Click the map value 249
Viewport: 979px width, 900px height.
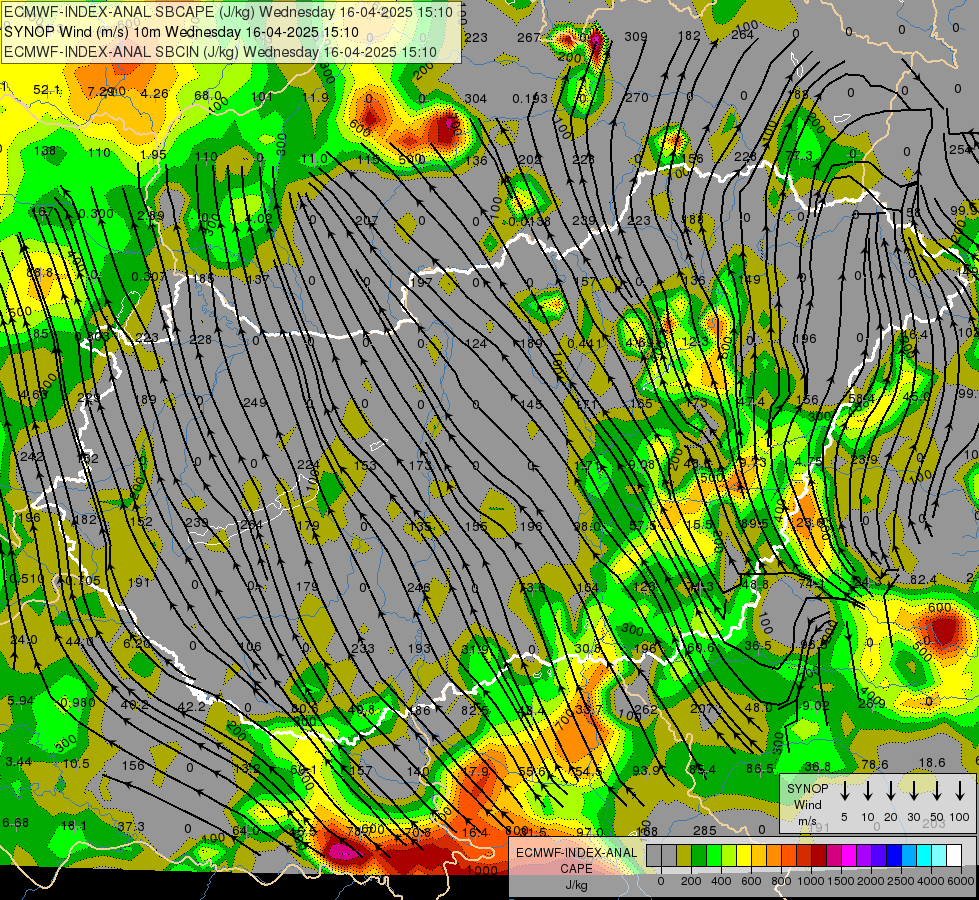click(x=255, y=403)
